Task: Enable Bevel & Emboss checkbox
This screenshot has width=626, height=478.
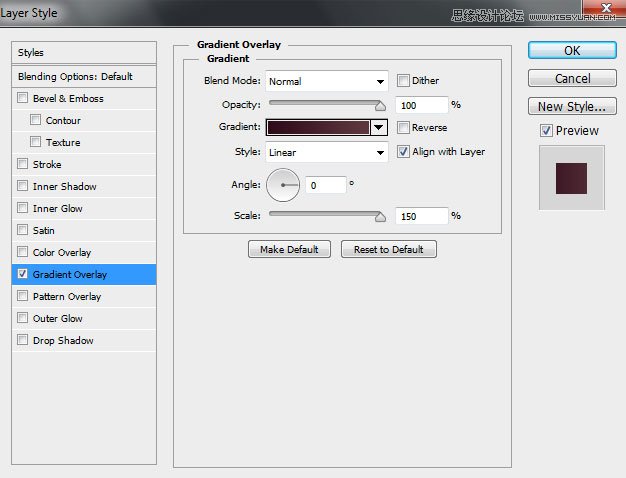Action: pyautogui.click(x=23, y=98)
